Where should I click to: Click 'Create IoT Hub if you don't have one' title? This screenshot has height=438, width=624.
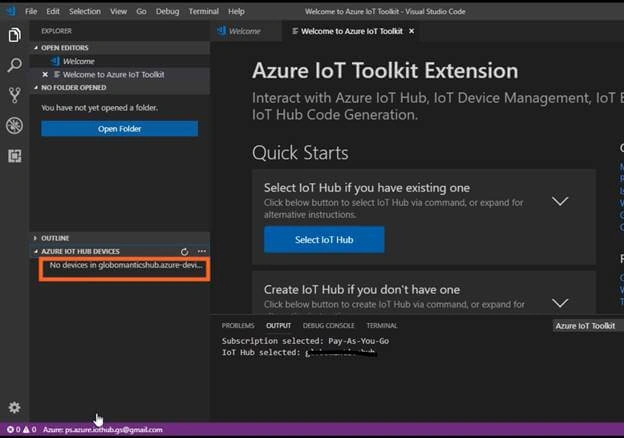click(362, 290)
